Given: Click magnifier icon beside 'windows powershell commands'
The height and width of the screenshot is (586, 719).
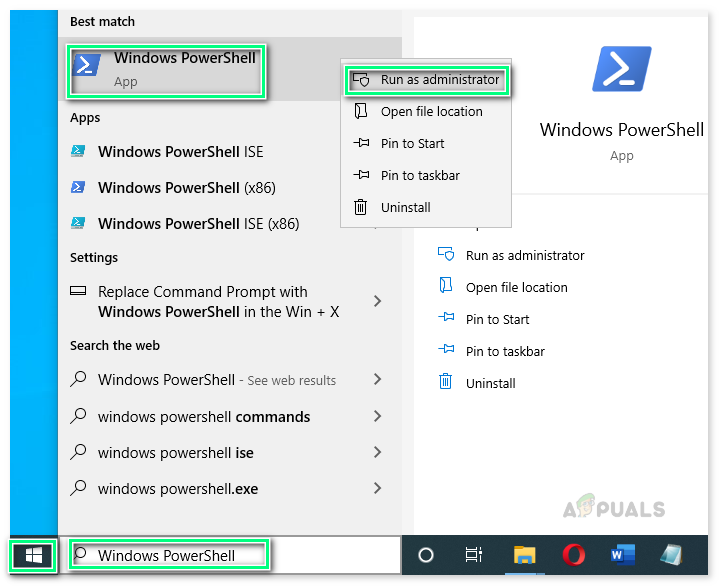Looking at the screenshot, I should [78, 415].
